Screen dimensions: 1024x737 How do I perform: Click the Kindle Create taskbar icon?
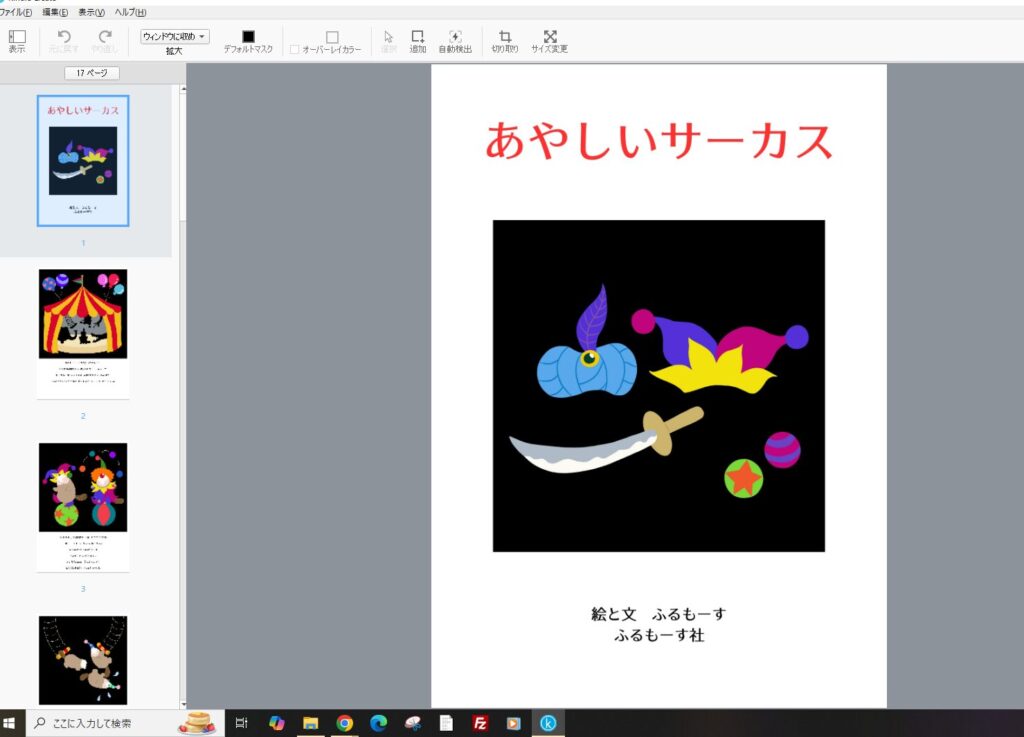pos(548,723)
